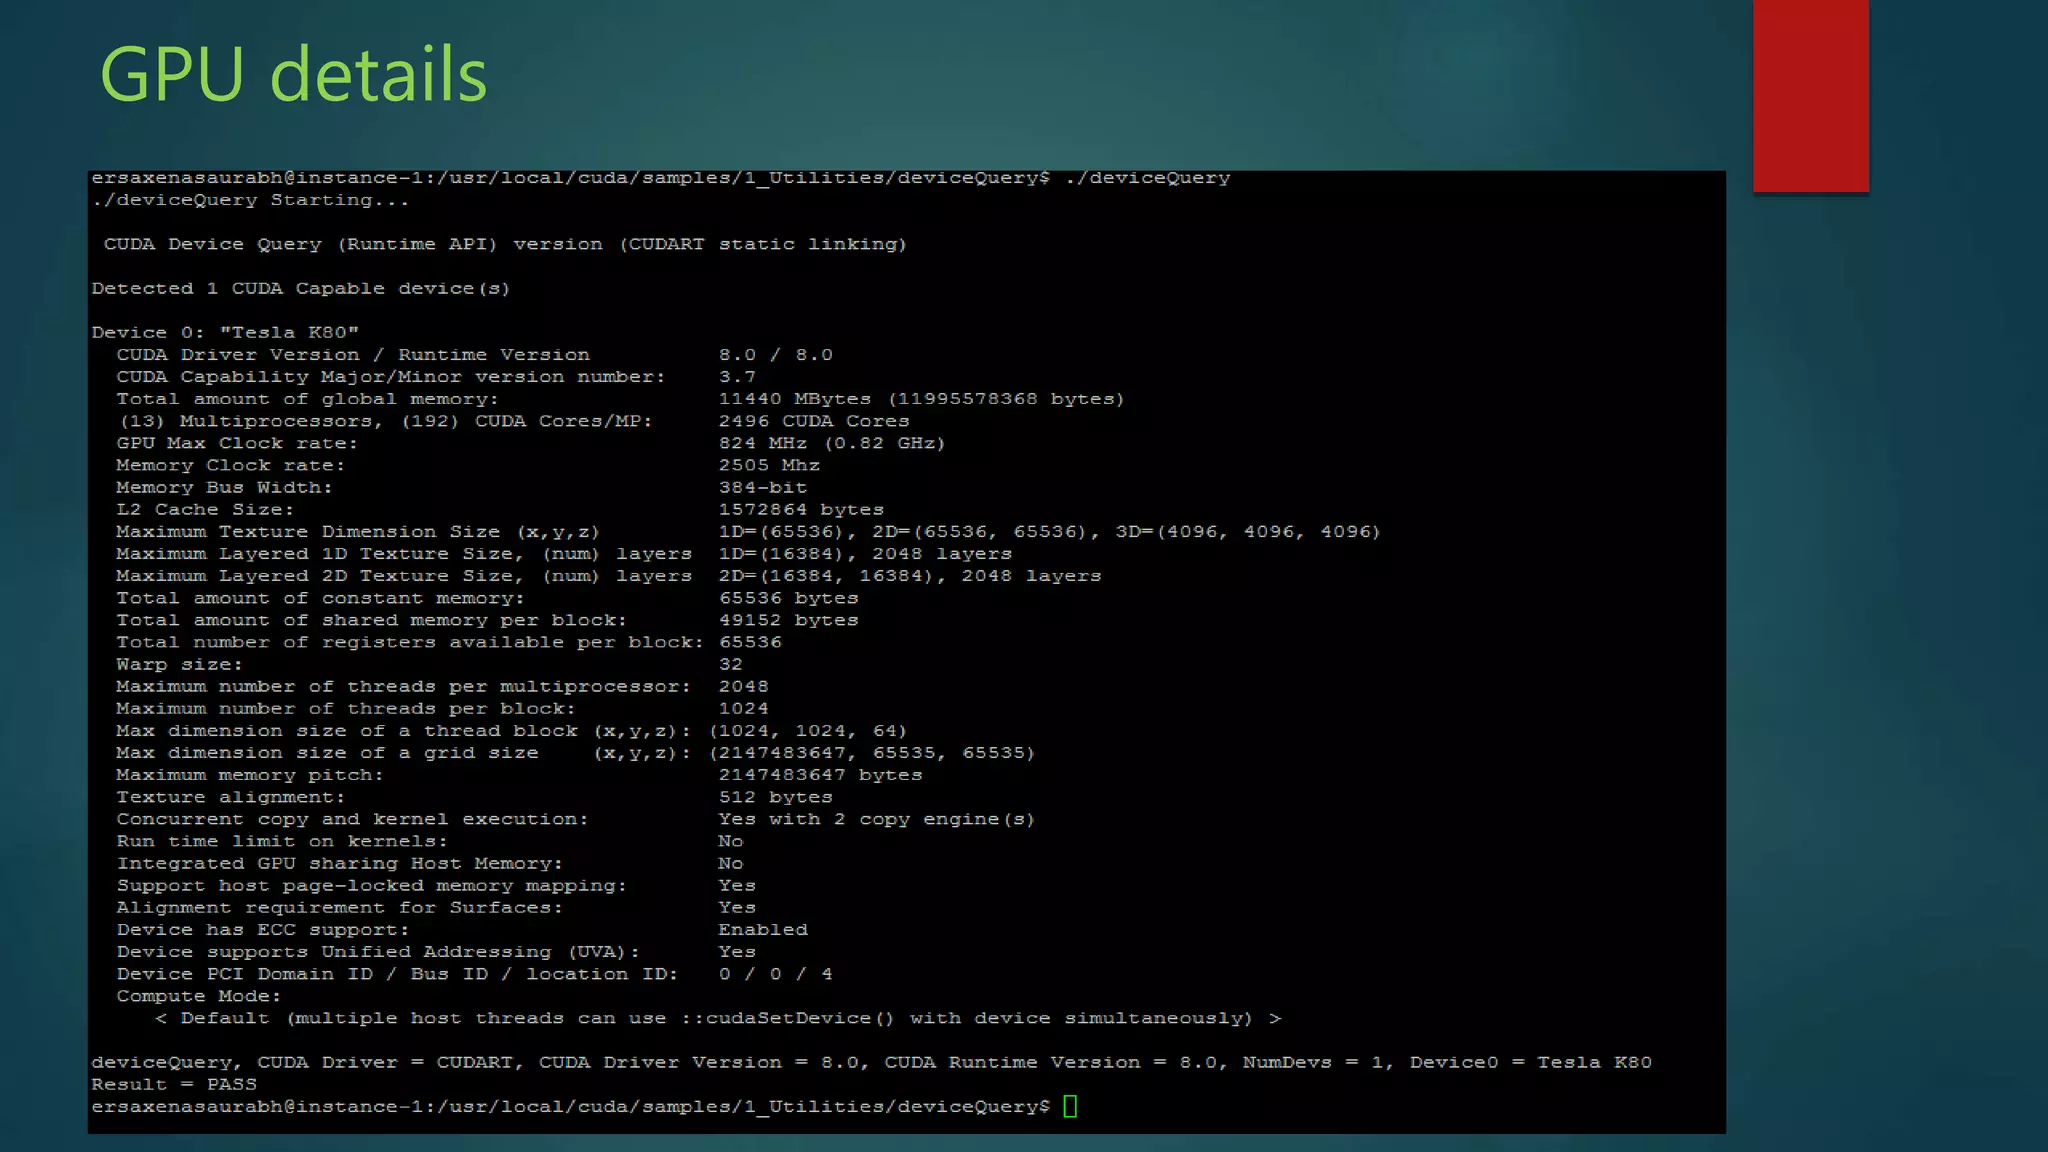Click the Compute Mode label
2048x1152 pixels.
(x=198, y=996)
